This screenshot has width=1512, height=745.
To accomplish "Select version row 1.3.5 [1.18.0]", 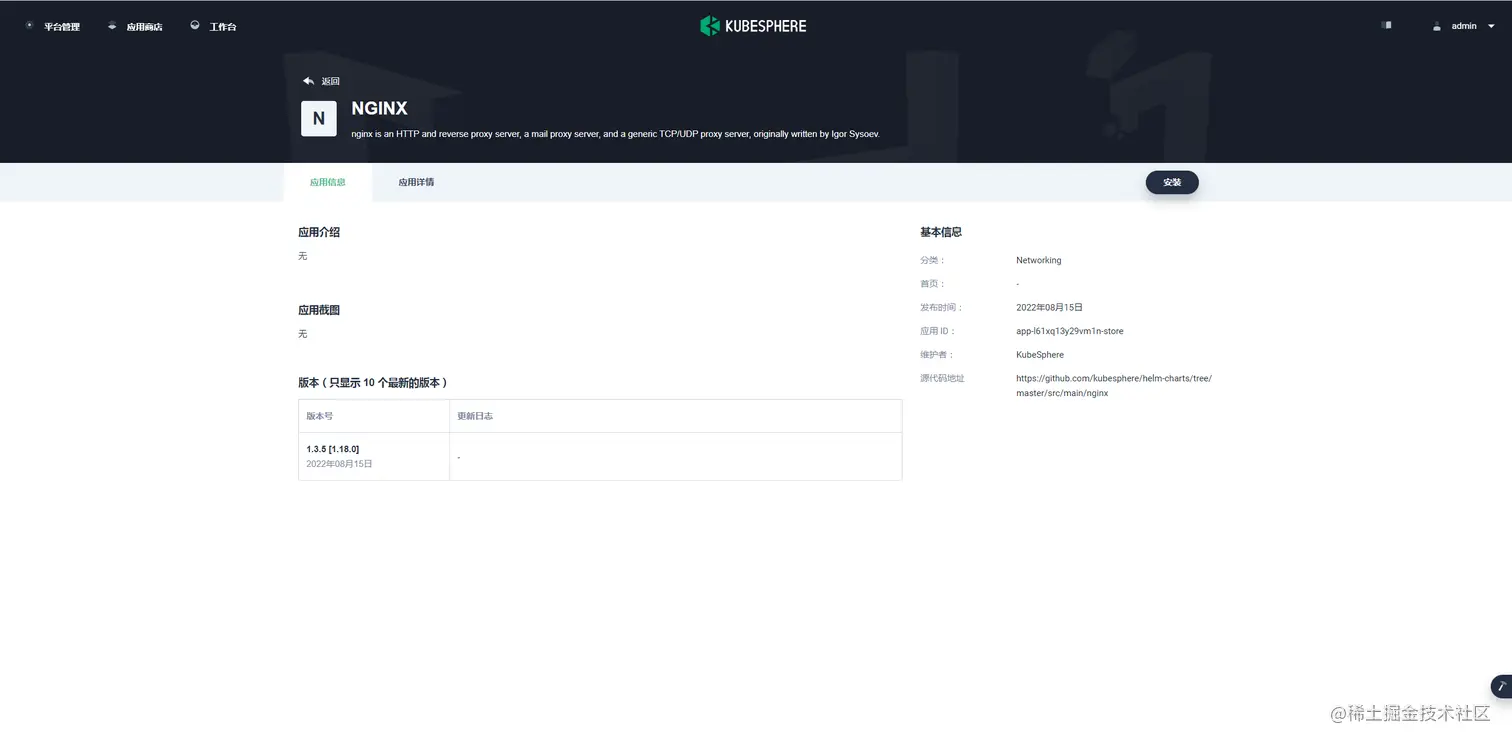I will click(600, 456).
